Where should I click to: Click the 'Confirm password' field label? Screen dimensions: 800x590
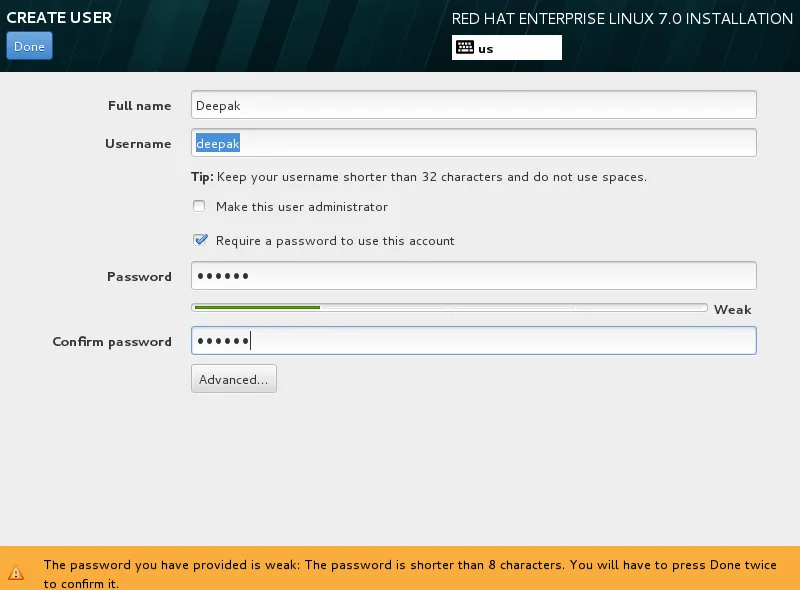(x=112, y=341)
